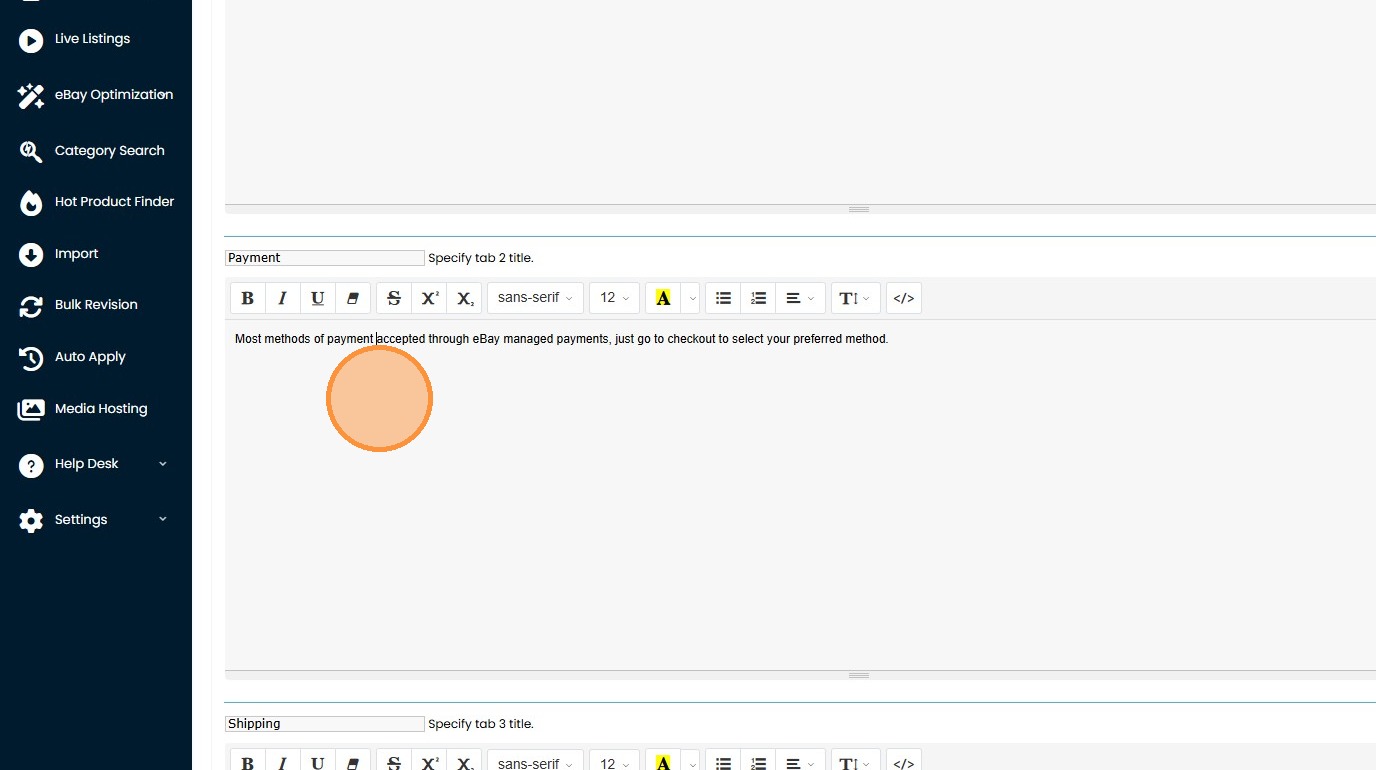This screenshot has width=1376, height=770.
Task: Apply strikethrough in the Payment editor
Action: [394, 298]
